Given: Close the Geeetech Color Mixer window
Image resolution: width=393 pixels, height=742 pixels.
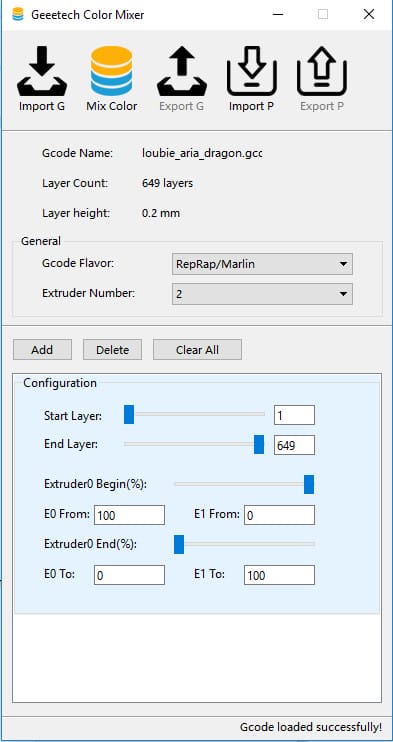Looking at the screenshot, I should [369, 15].
